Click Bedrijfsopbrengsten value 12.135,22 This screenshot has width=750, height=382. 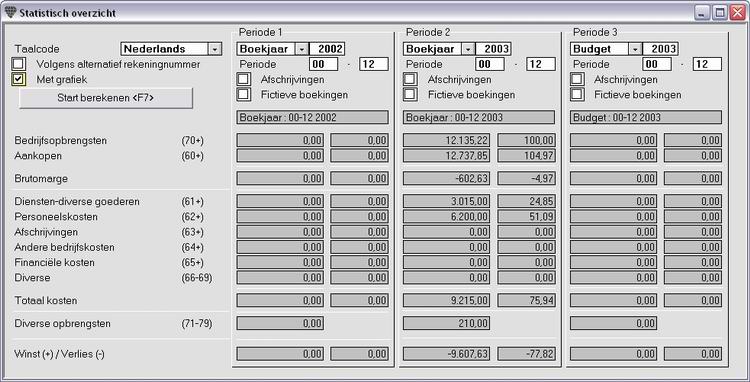point(446,141)
